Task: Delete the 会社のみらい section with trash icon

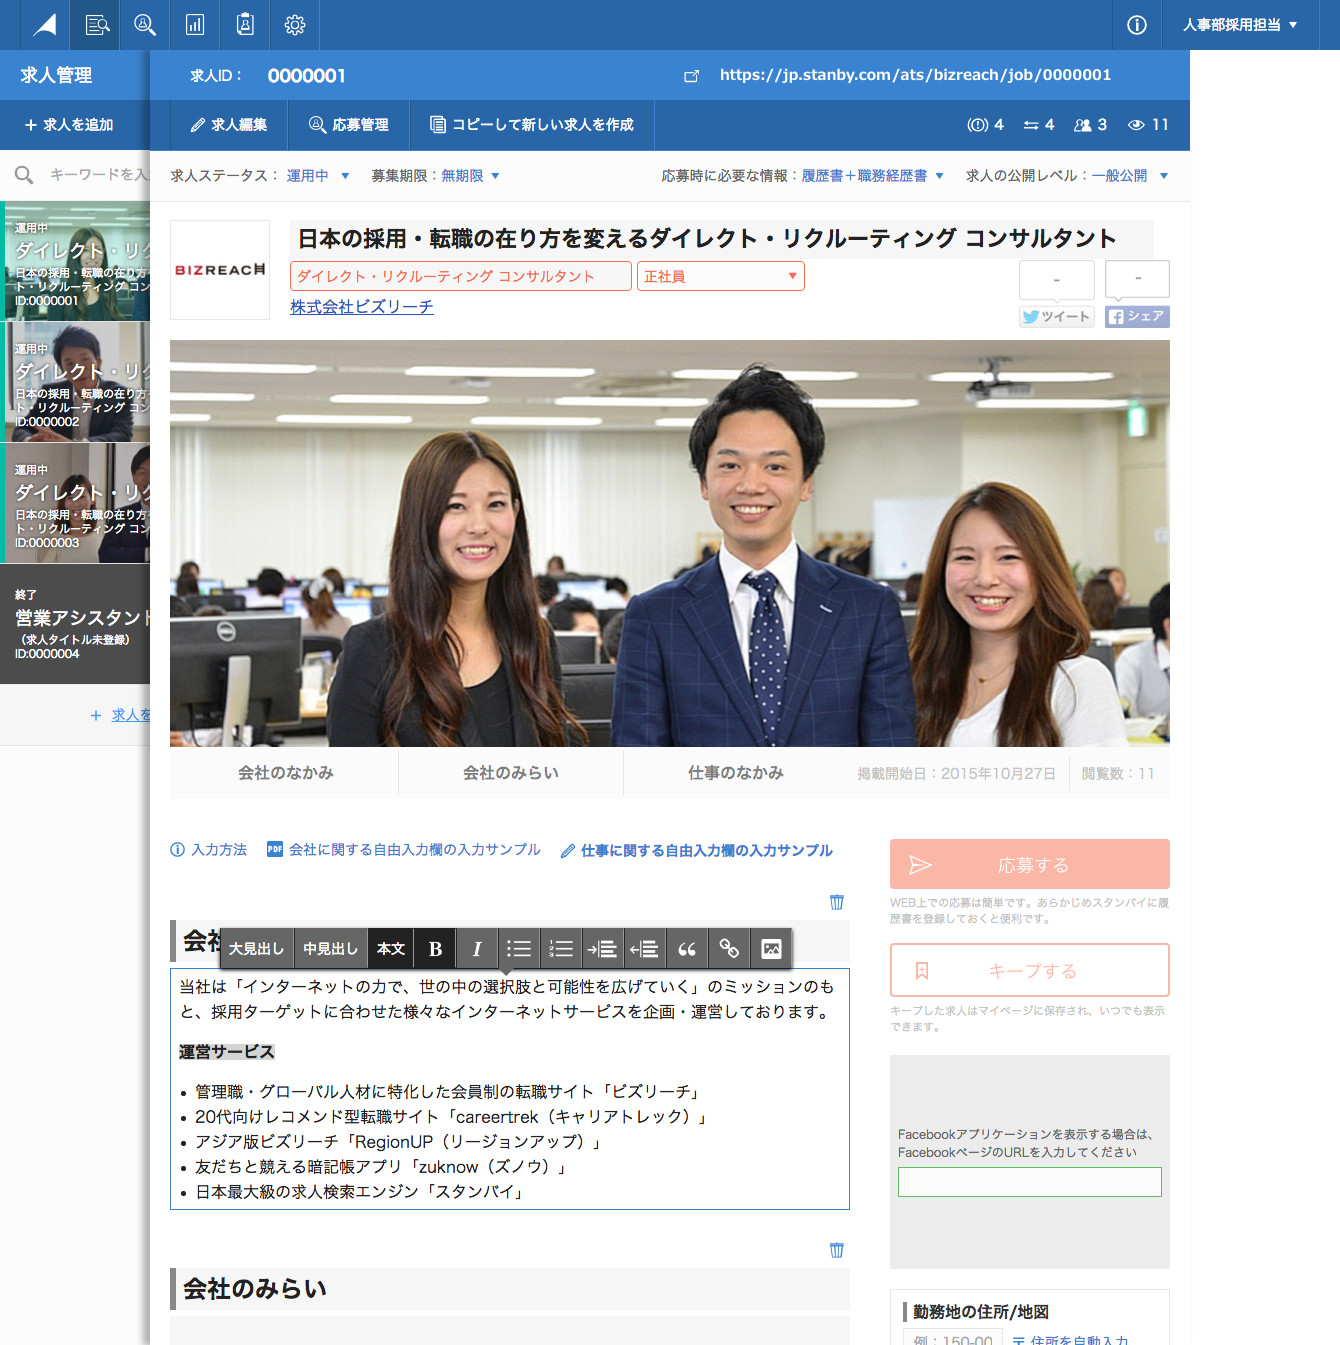Action: 837,1250
